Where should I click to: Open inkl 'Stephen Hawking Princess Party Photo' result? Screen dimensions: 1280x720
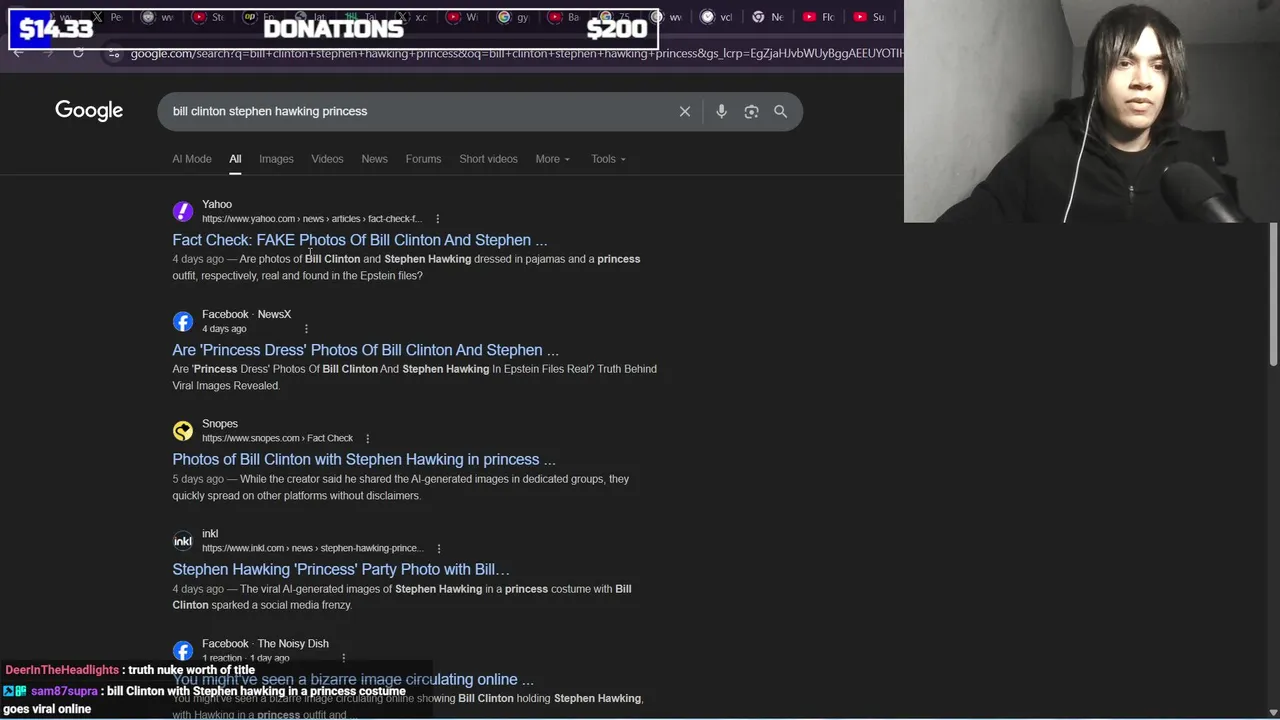[x=341, y=569]
